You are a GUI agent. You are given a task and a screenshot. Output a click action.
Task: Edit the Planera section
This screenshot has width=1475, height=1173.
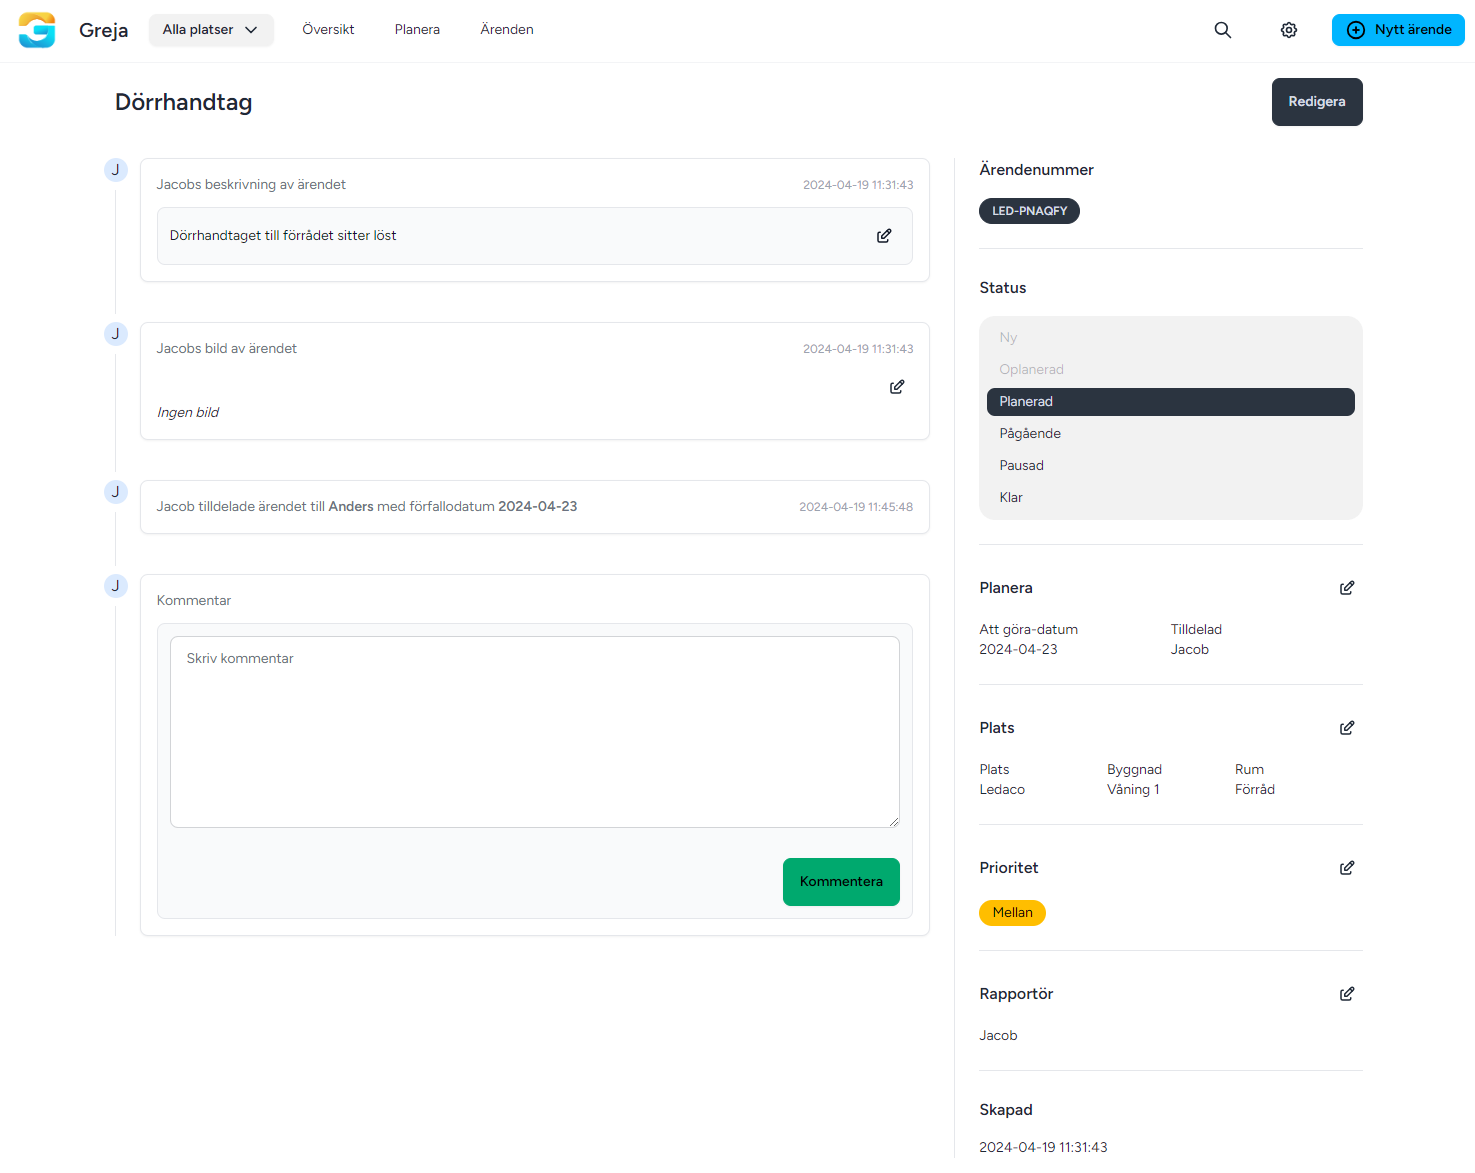(x=1346, y=588)
